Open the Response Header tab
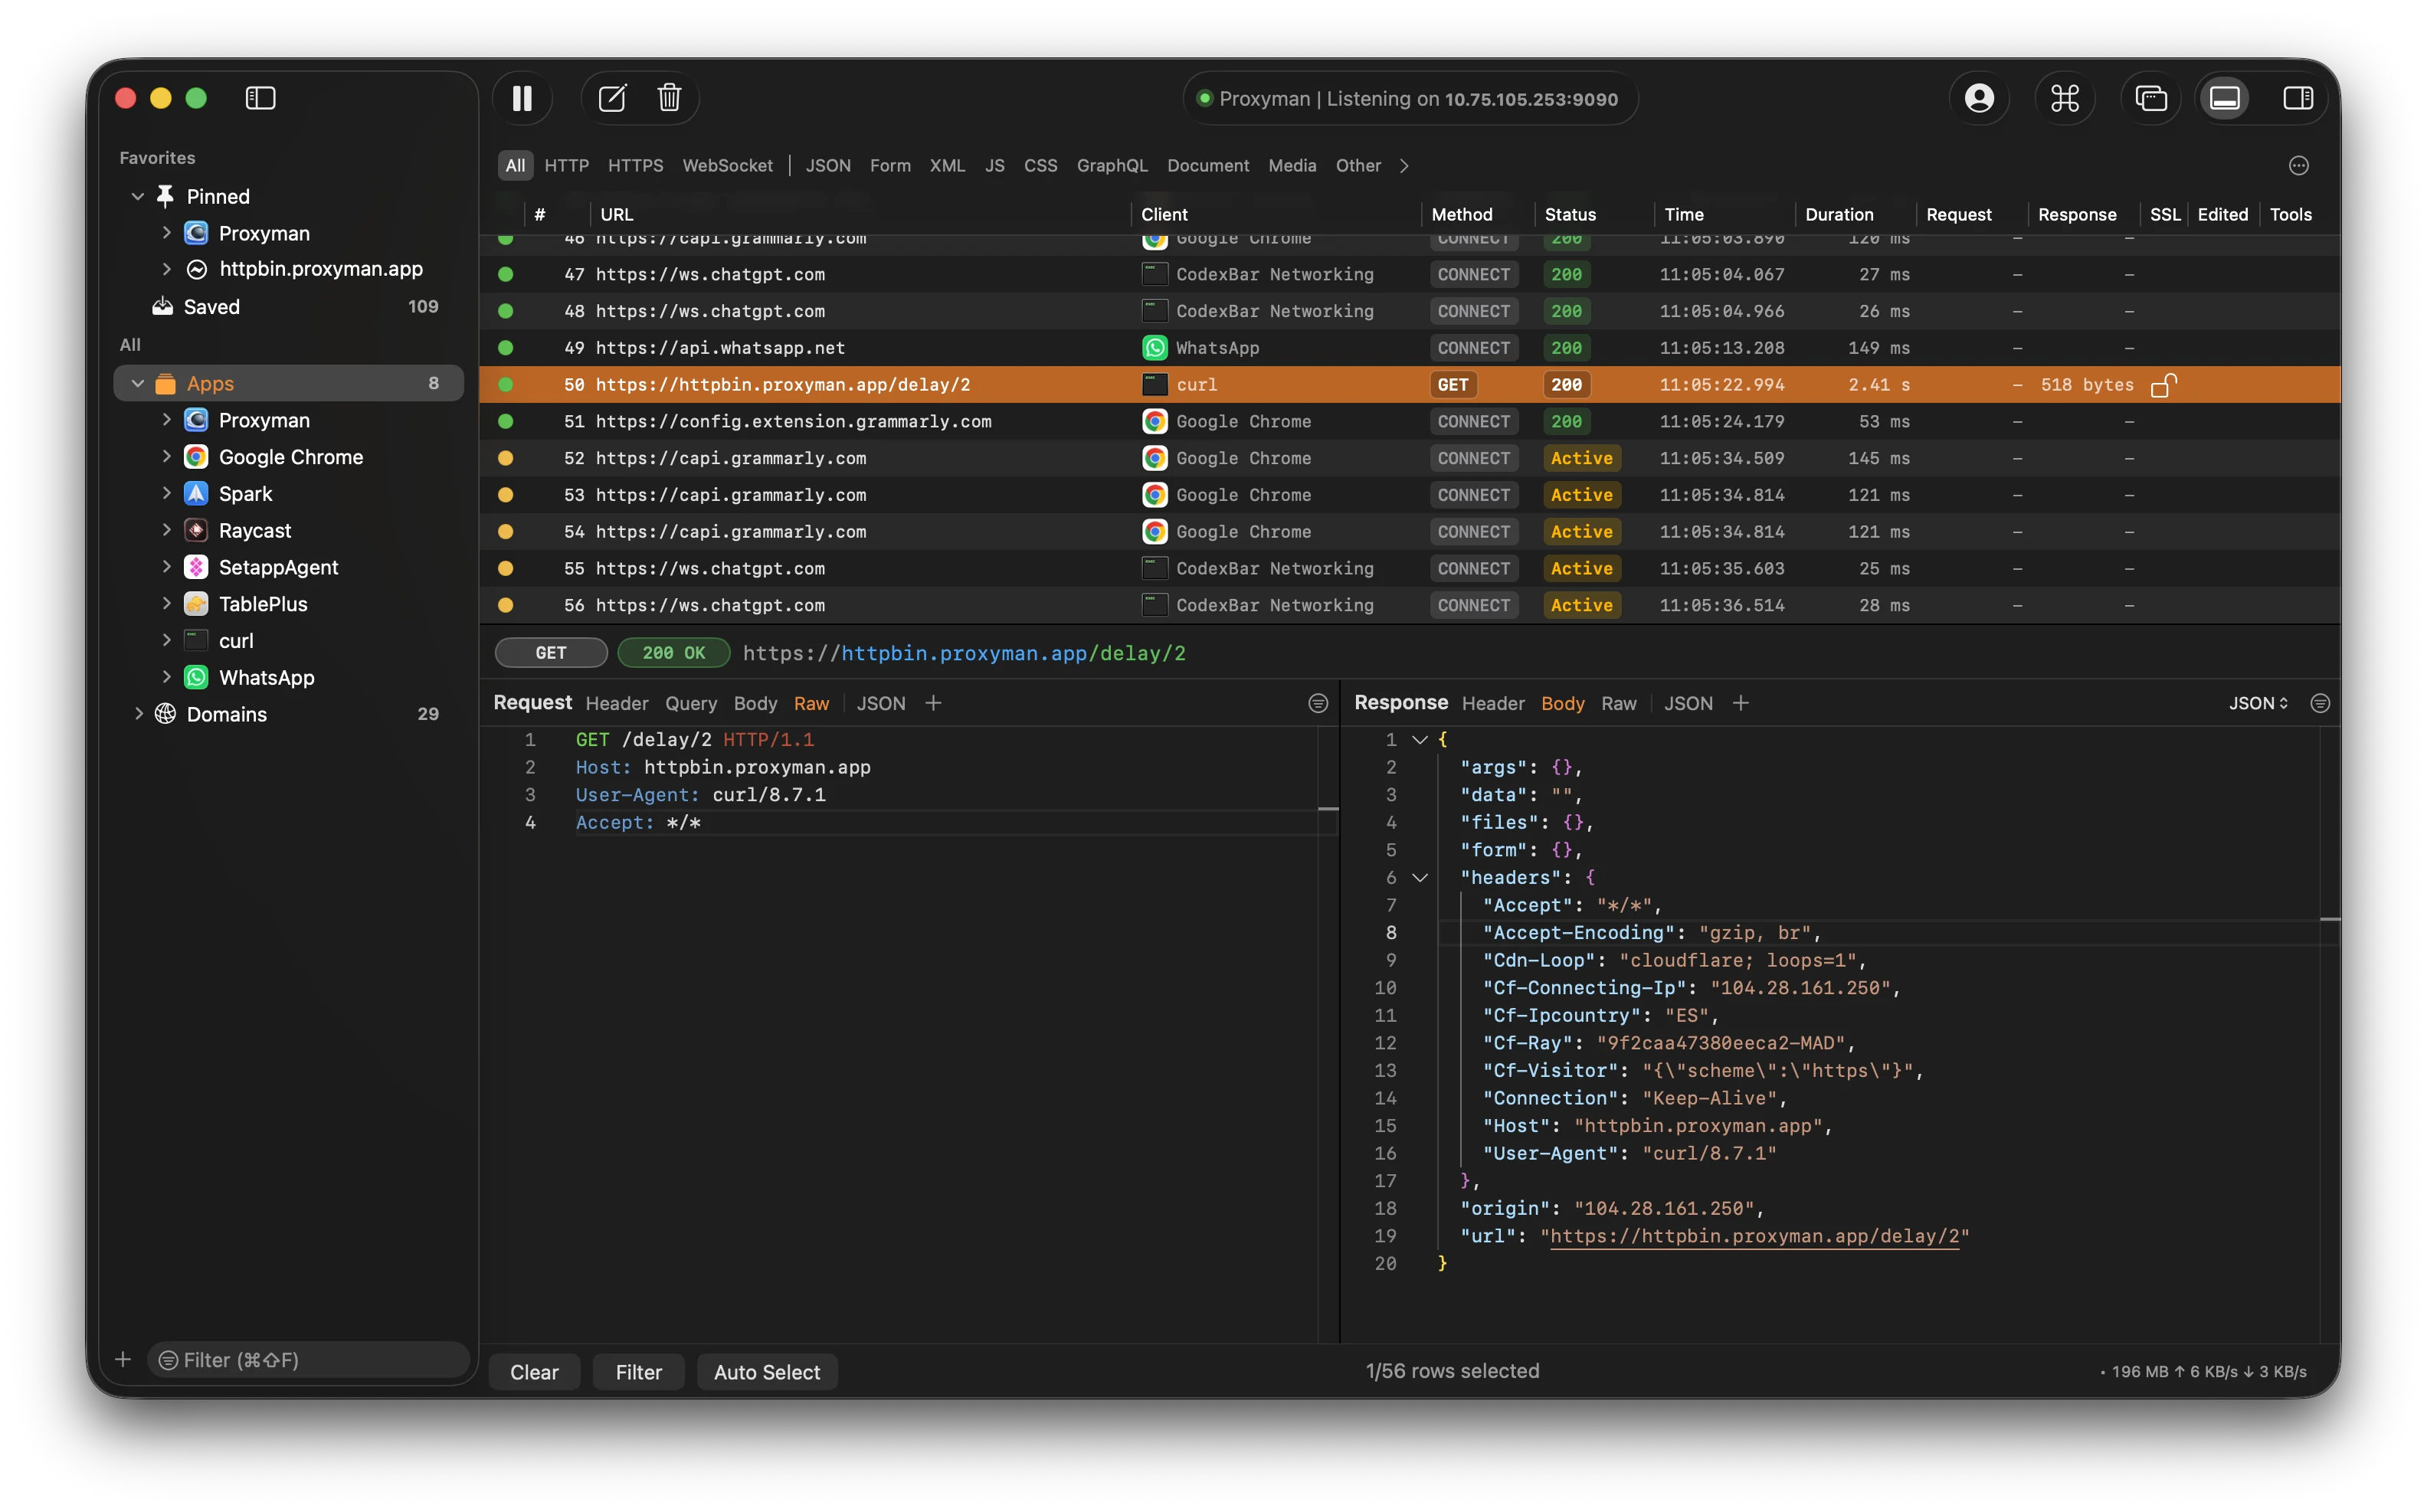The image size is (2427, 1512). 1492,703
